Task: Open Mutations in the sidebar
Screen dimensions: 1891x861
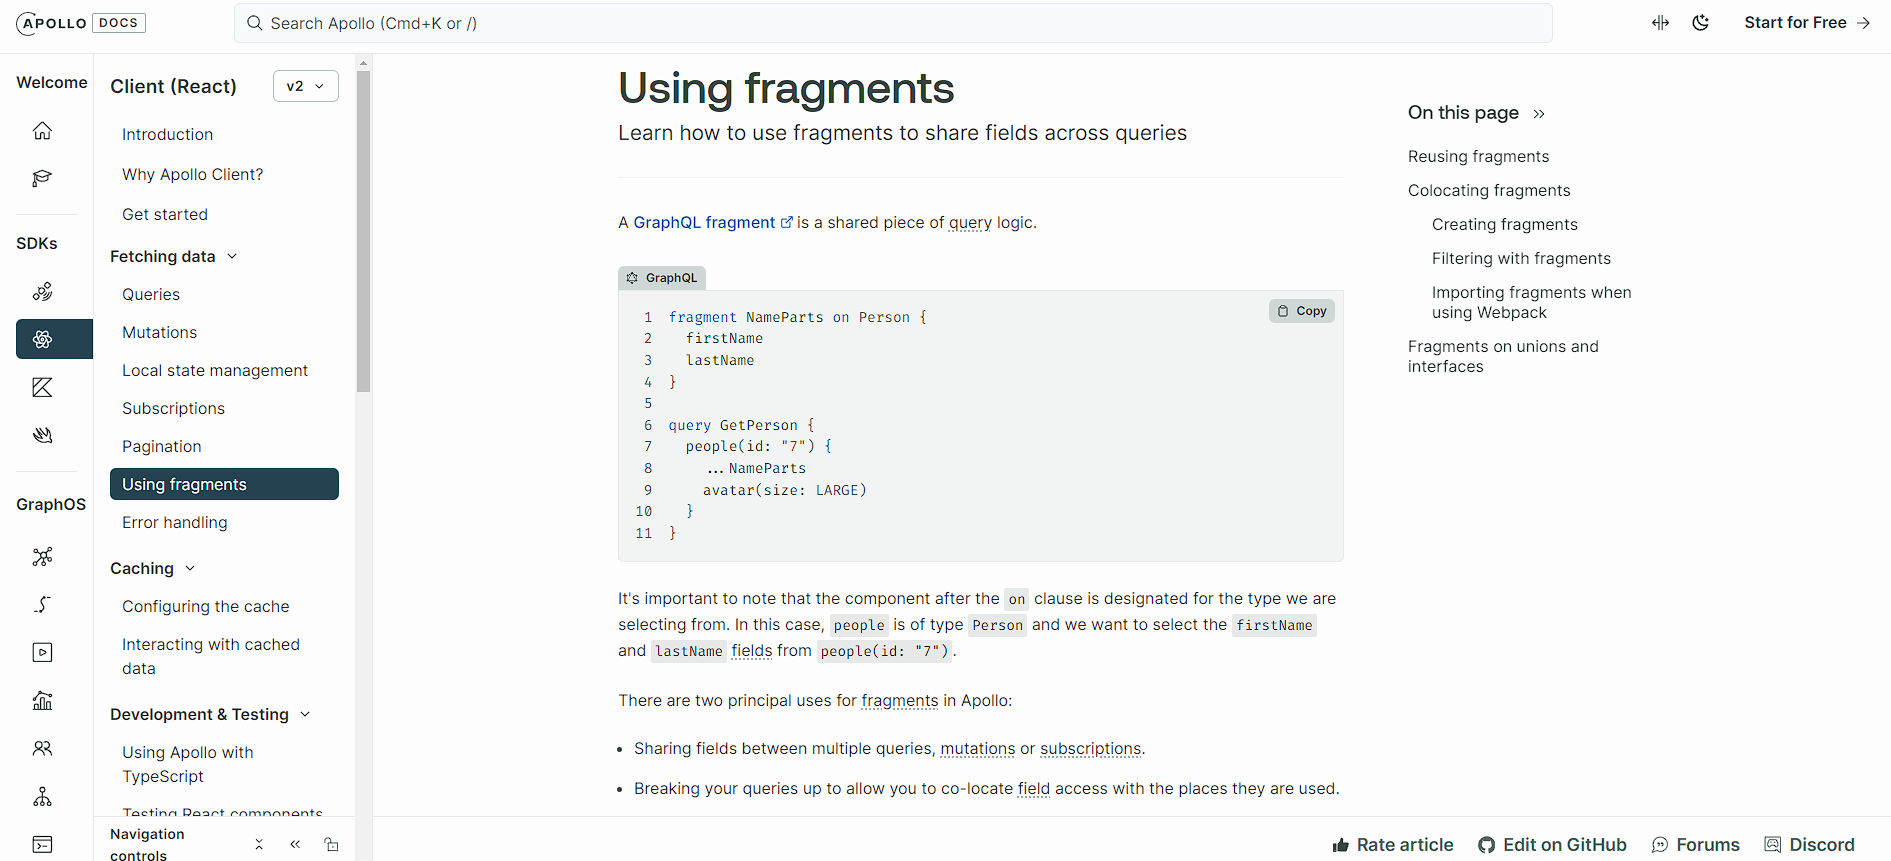Action: [x=160, y=333]
